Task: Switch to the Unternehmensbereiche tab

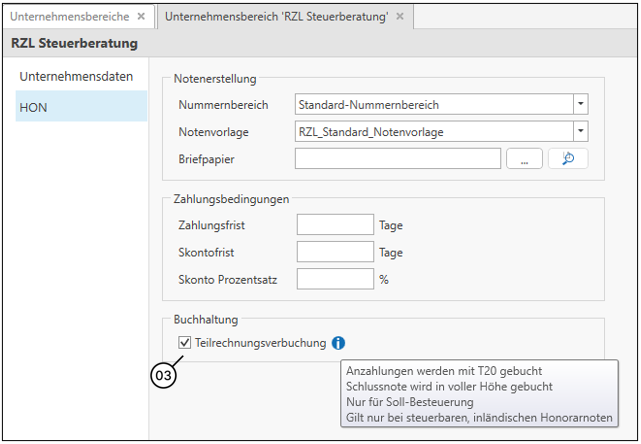Action: pyautogui.click(x=69, y=17)
